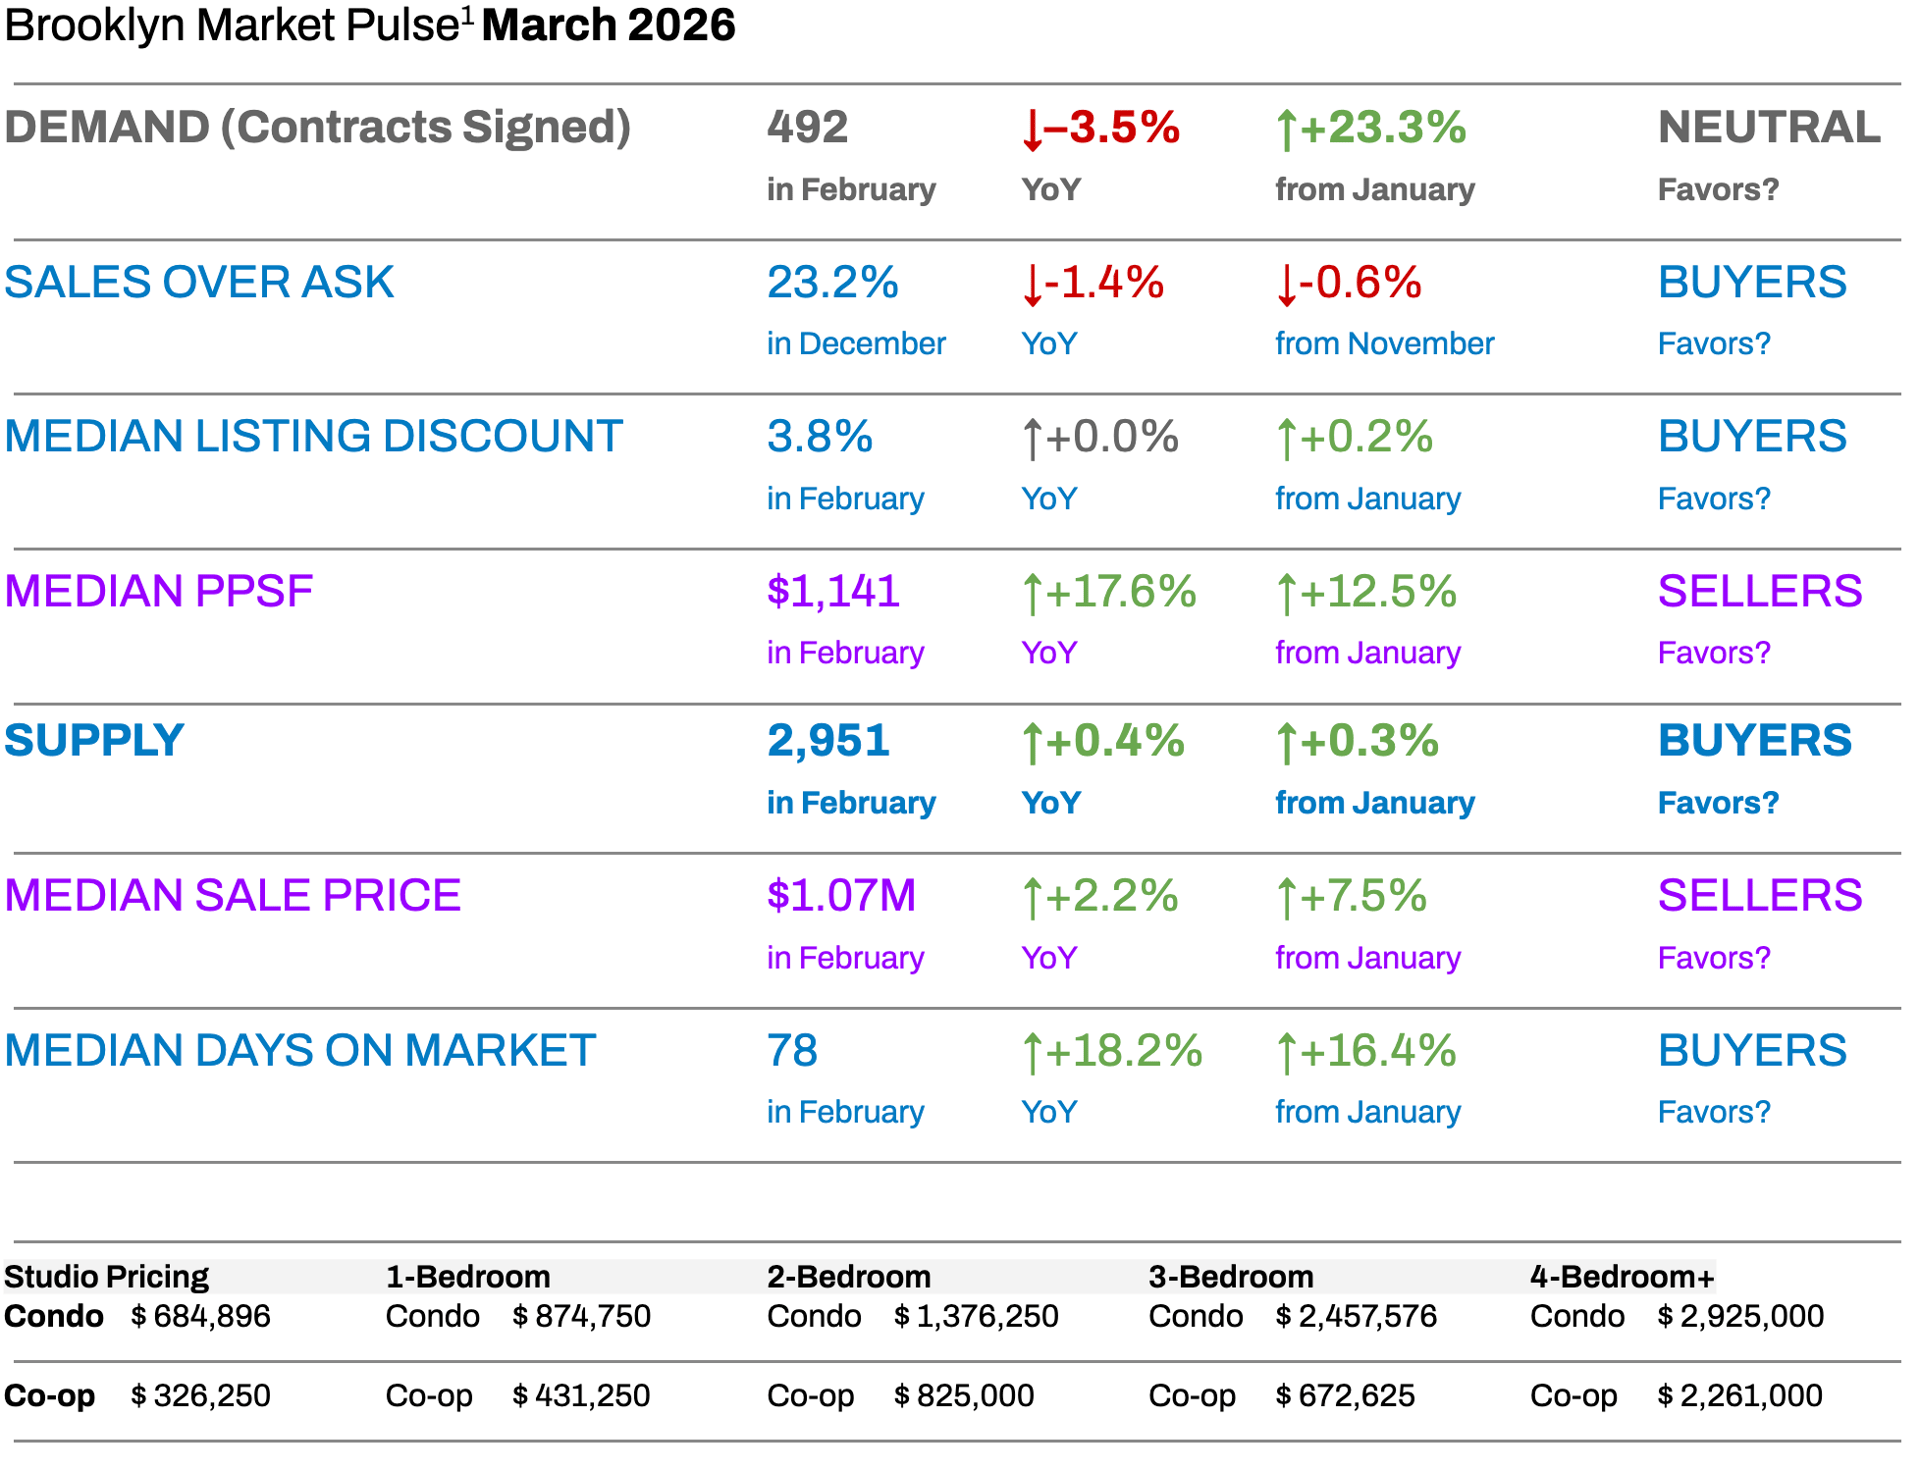Click the red down arrow next to -1.4%
The image size is (1920, 1470).
[x=1032, y=285]
